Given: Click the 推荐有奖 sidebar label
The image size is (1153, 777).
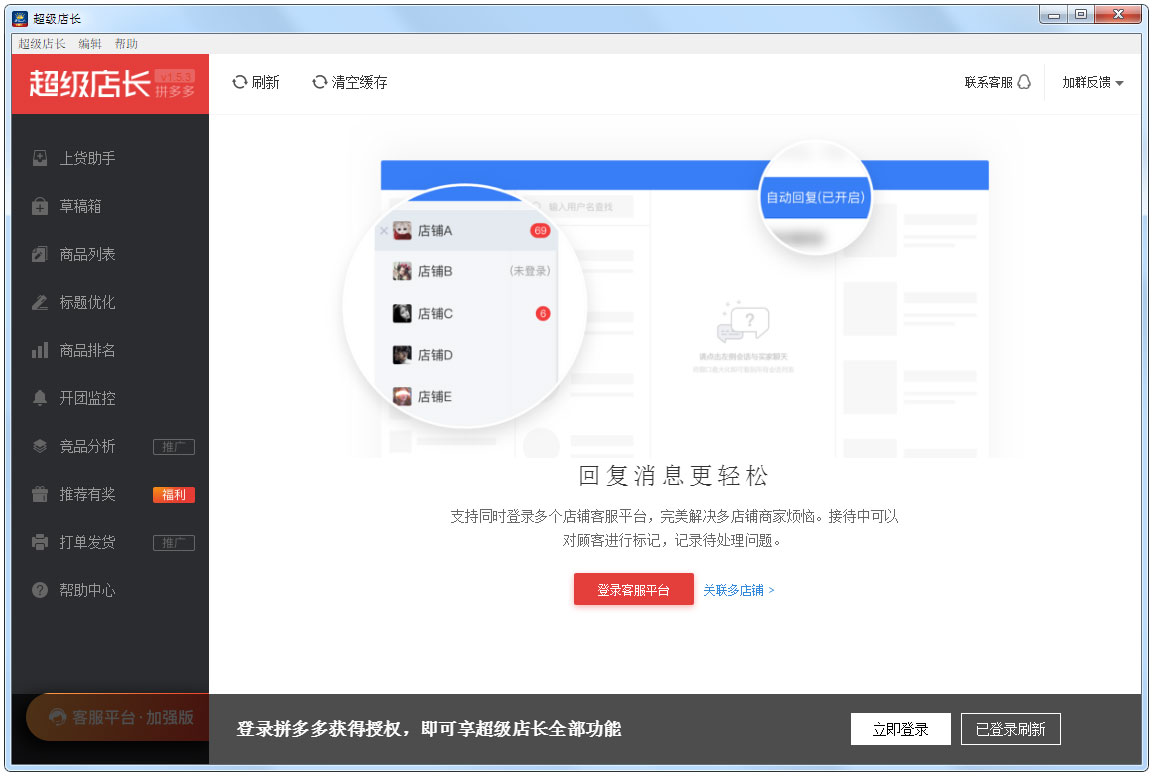Looking at the screenshot, I should (88, 495).
